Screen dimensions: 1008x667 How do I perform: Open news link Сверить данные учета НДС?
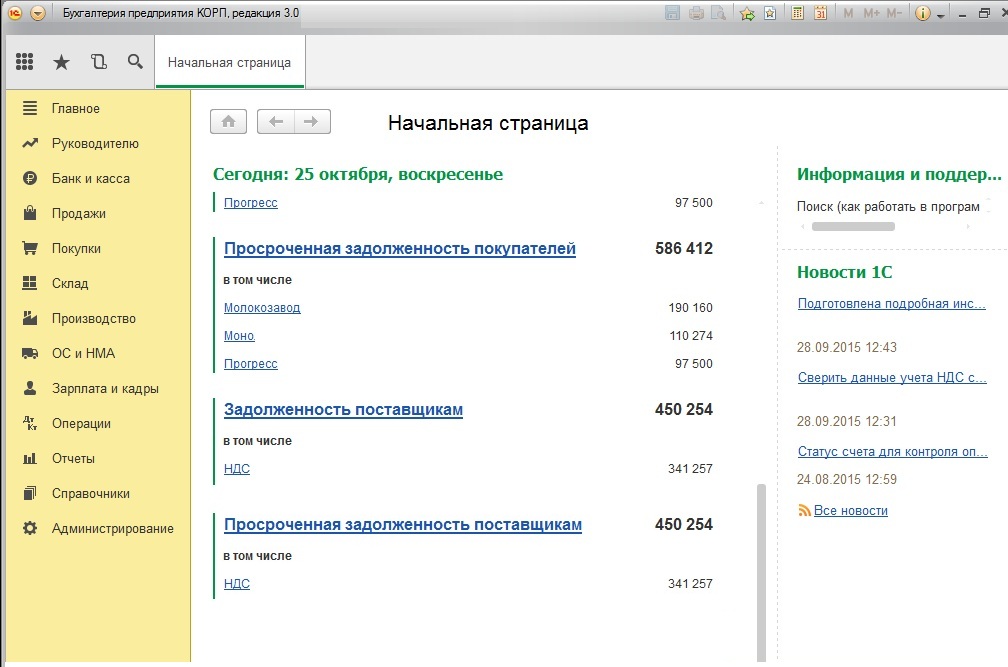point(892,377)
